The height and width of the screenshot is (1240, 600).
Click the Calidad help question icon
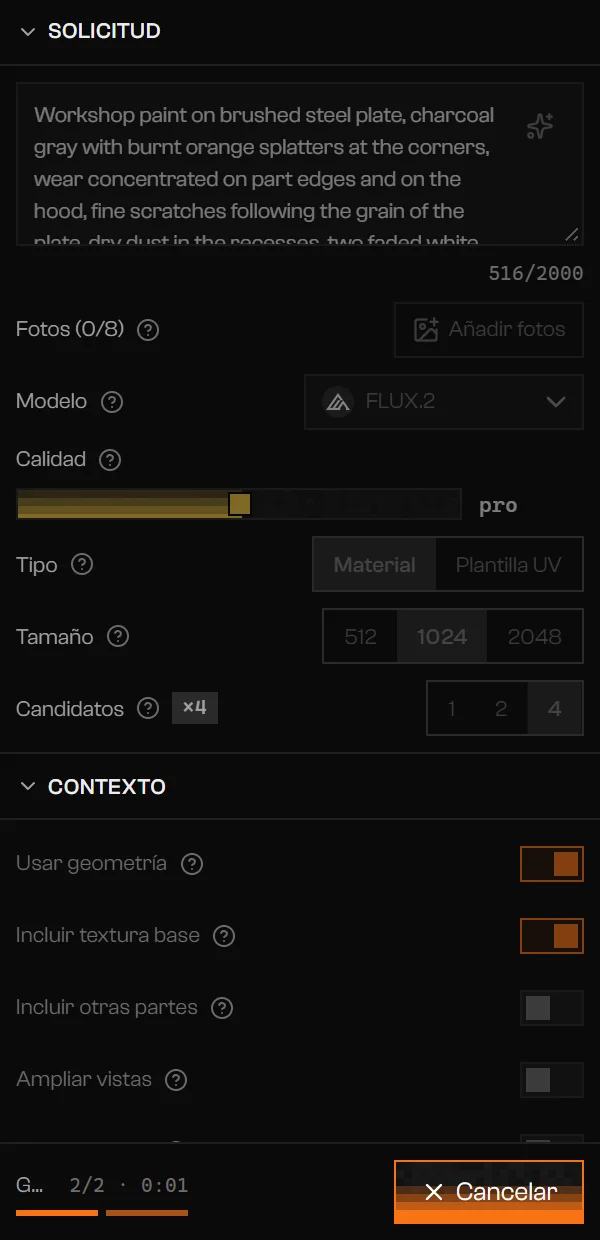point(111,459)
